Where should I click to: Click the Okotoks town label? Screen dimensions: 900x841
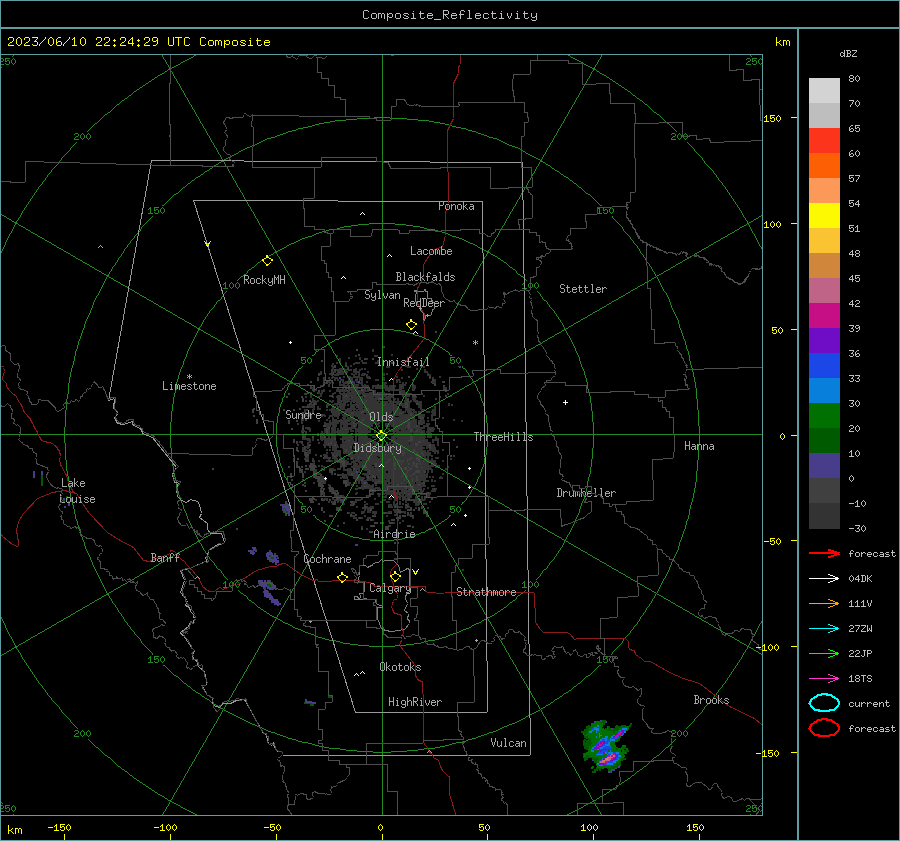click(400, 667)
